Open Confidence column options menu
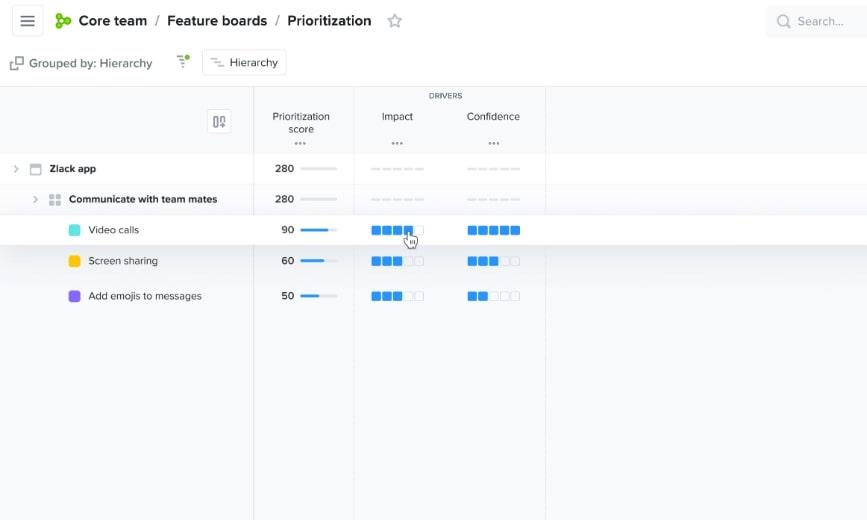867x520 pixels. (493, 144)
